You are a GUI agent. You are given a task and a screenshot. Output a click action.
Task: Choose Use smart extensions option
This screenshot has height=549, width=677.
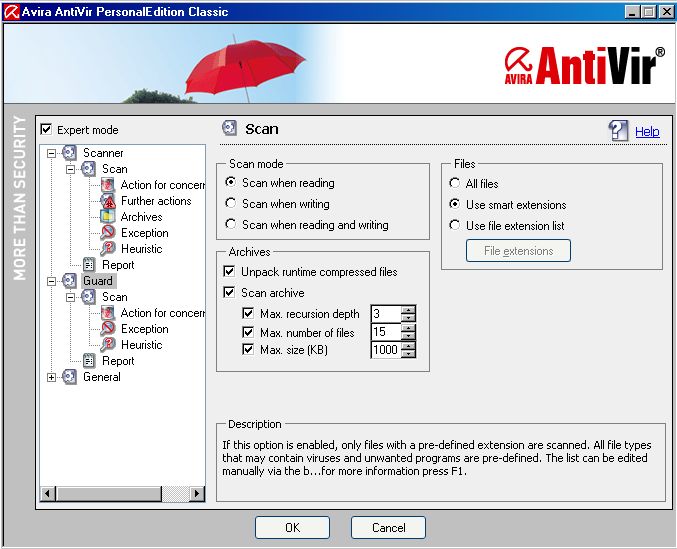[x=454, y=204]
